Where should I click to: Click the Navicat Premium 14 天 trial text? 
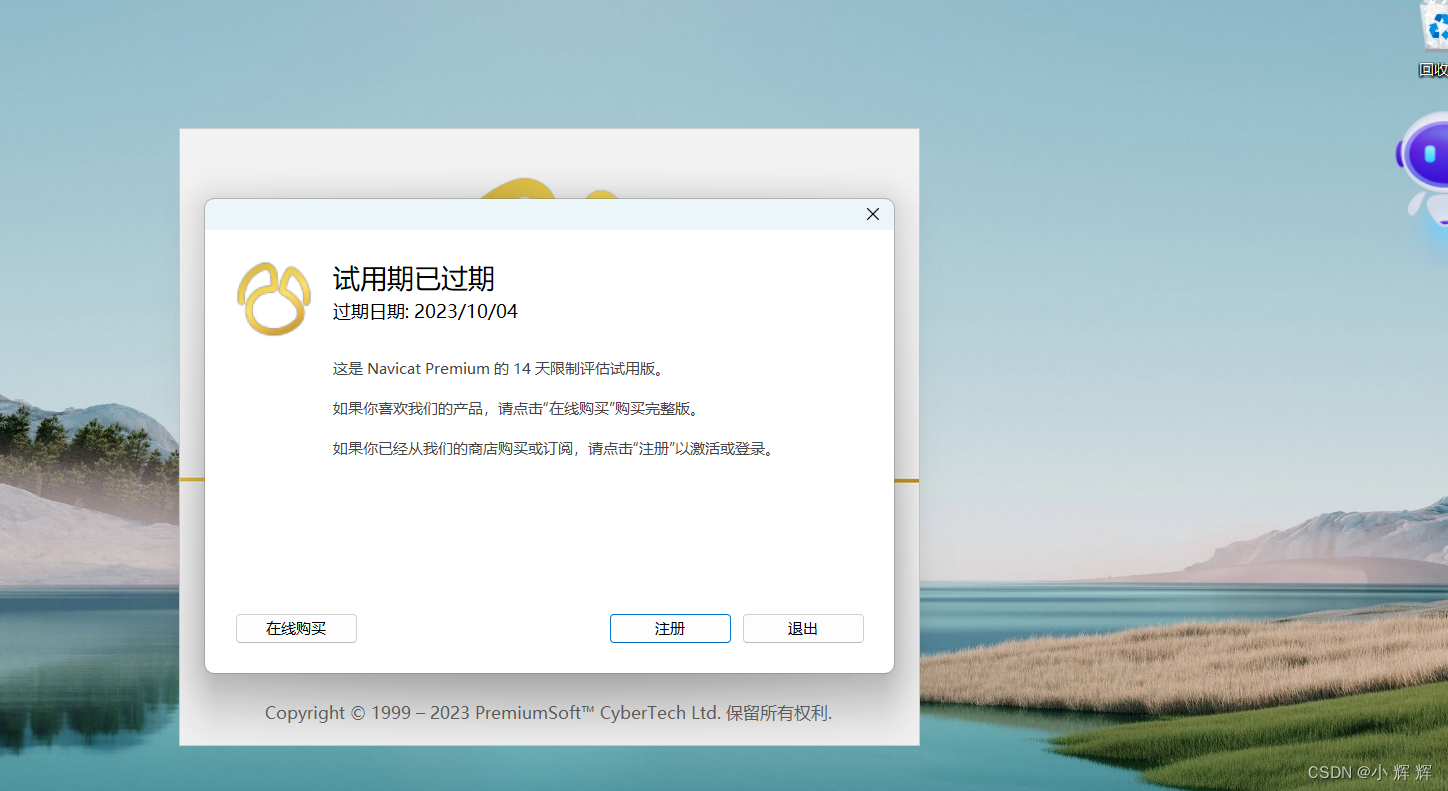point(499,369)
